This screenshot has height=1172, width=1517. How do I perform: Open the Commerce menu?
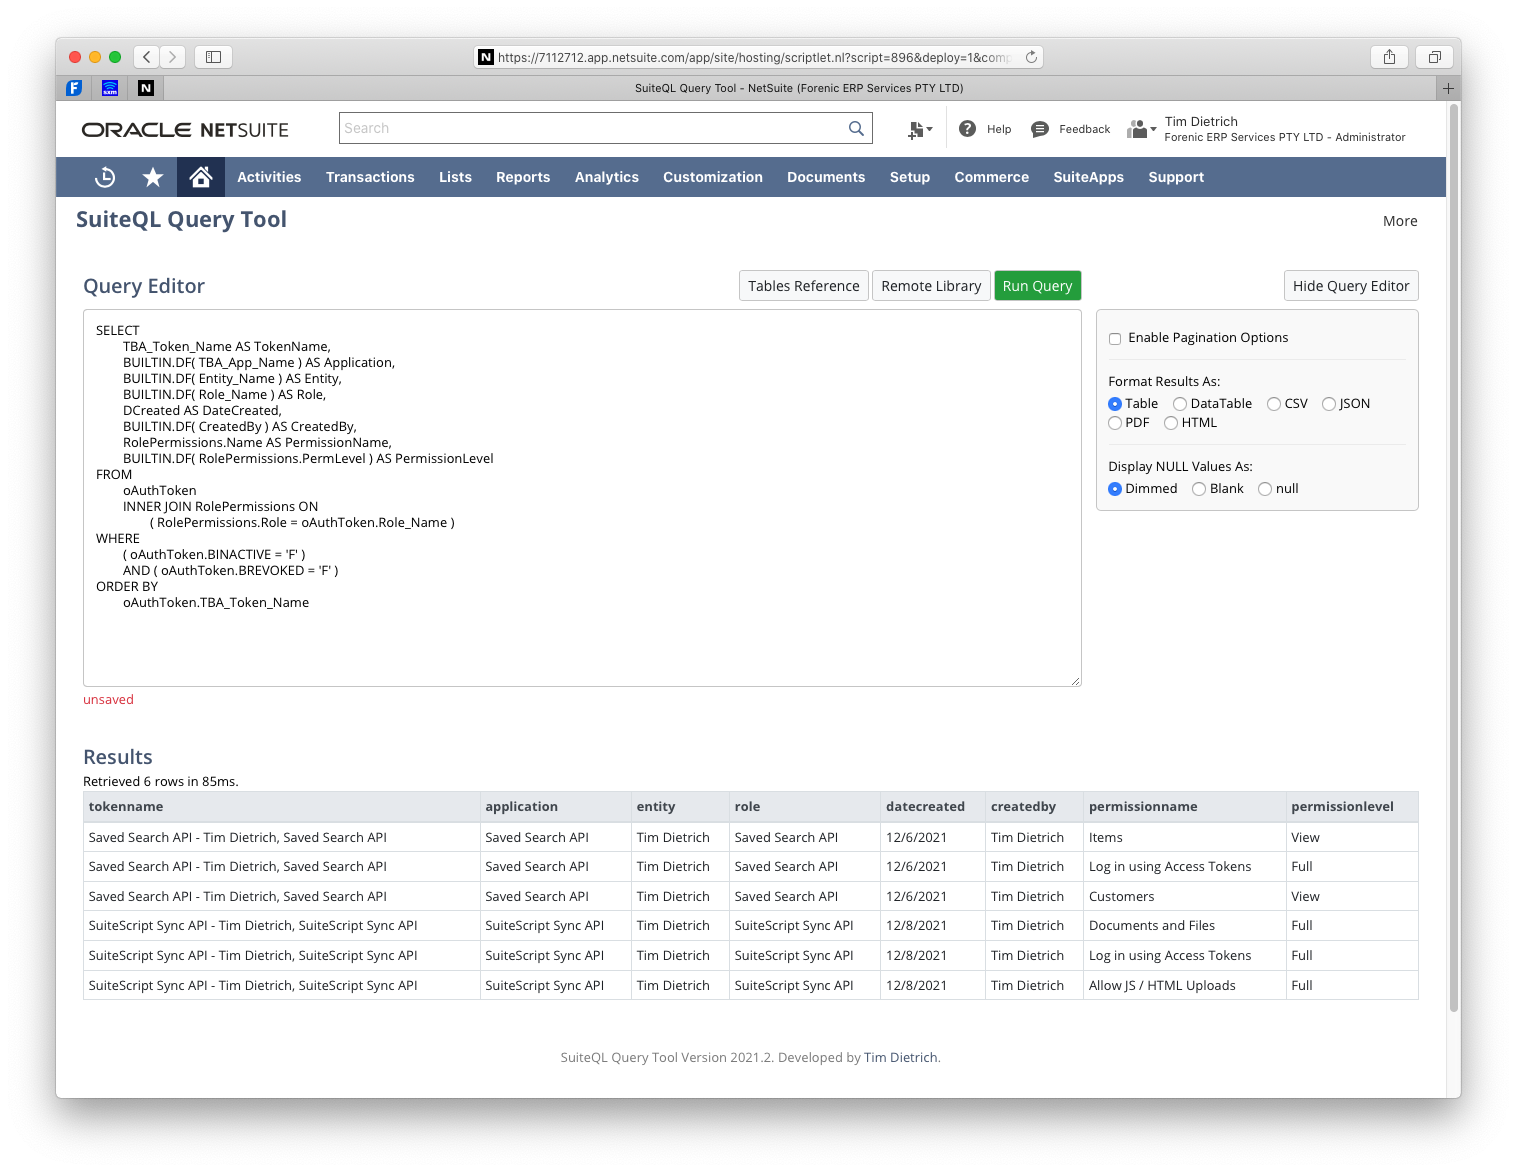coord(991,177)
